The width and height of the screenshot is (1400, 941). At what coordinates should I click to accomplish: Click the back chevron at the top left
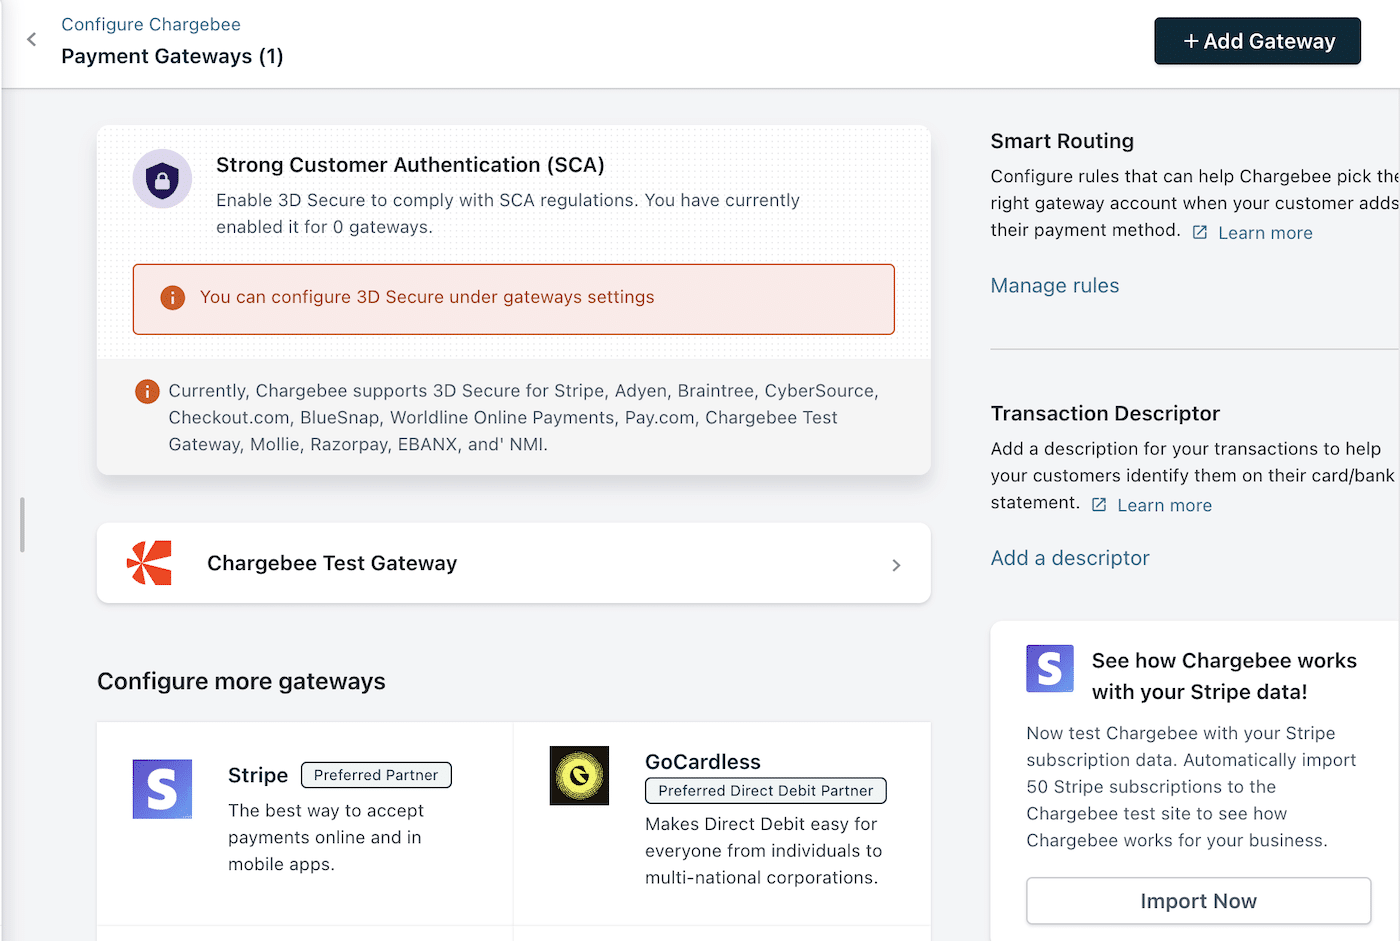pos(31,39)
